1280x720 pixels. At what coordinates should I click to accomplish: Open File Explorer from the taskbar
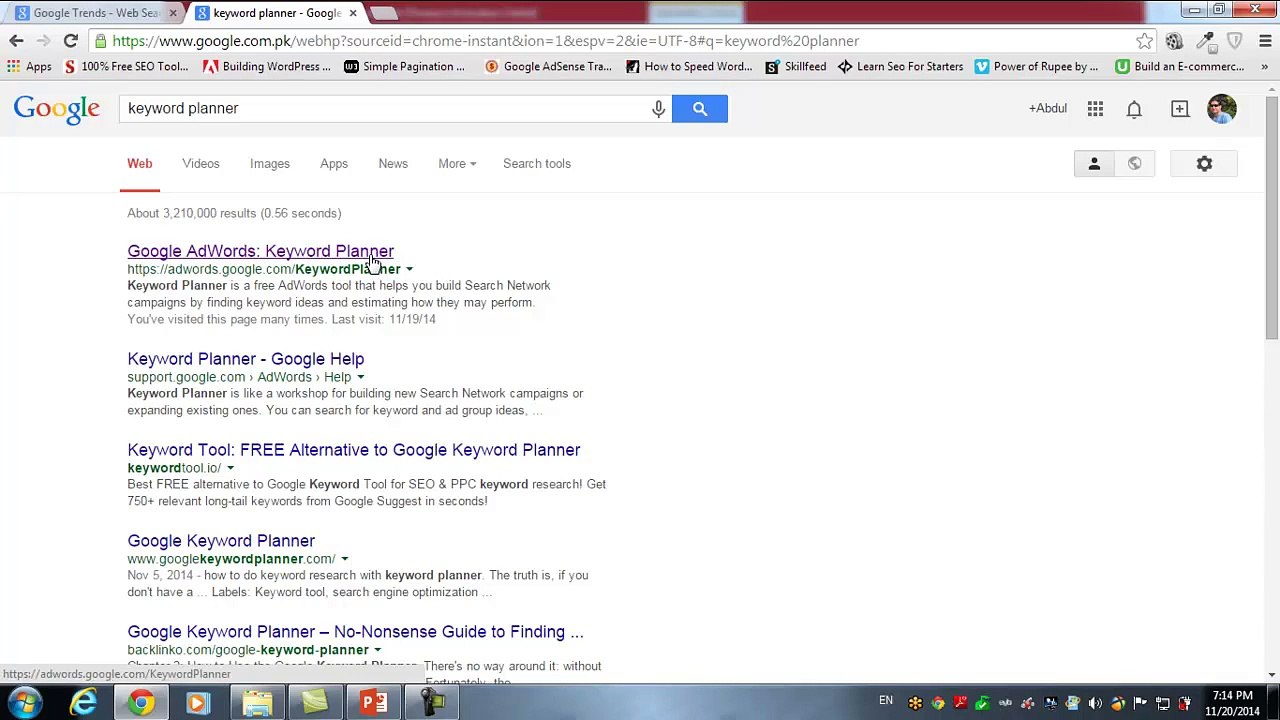(x=257, y=703)
